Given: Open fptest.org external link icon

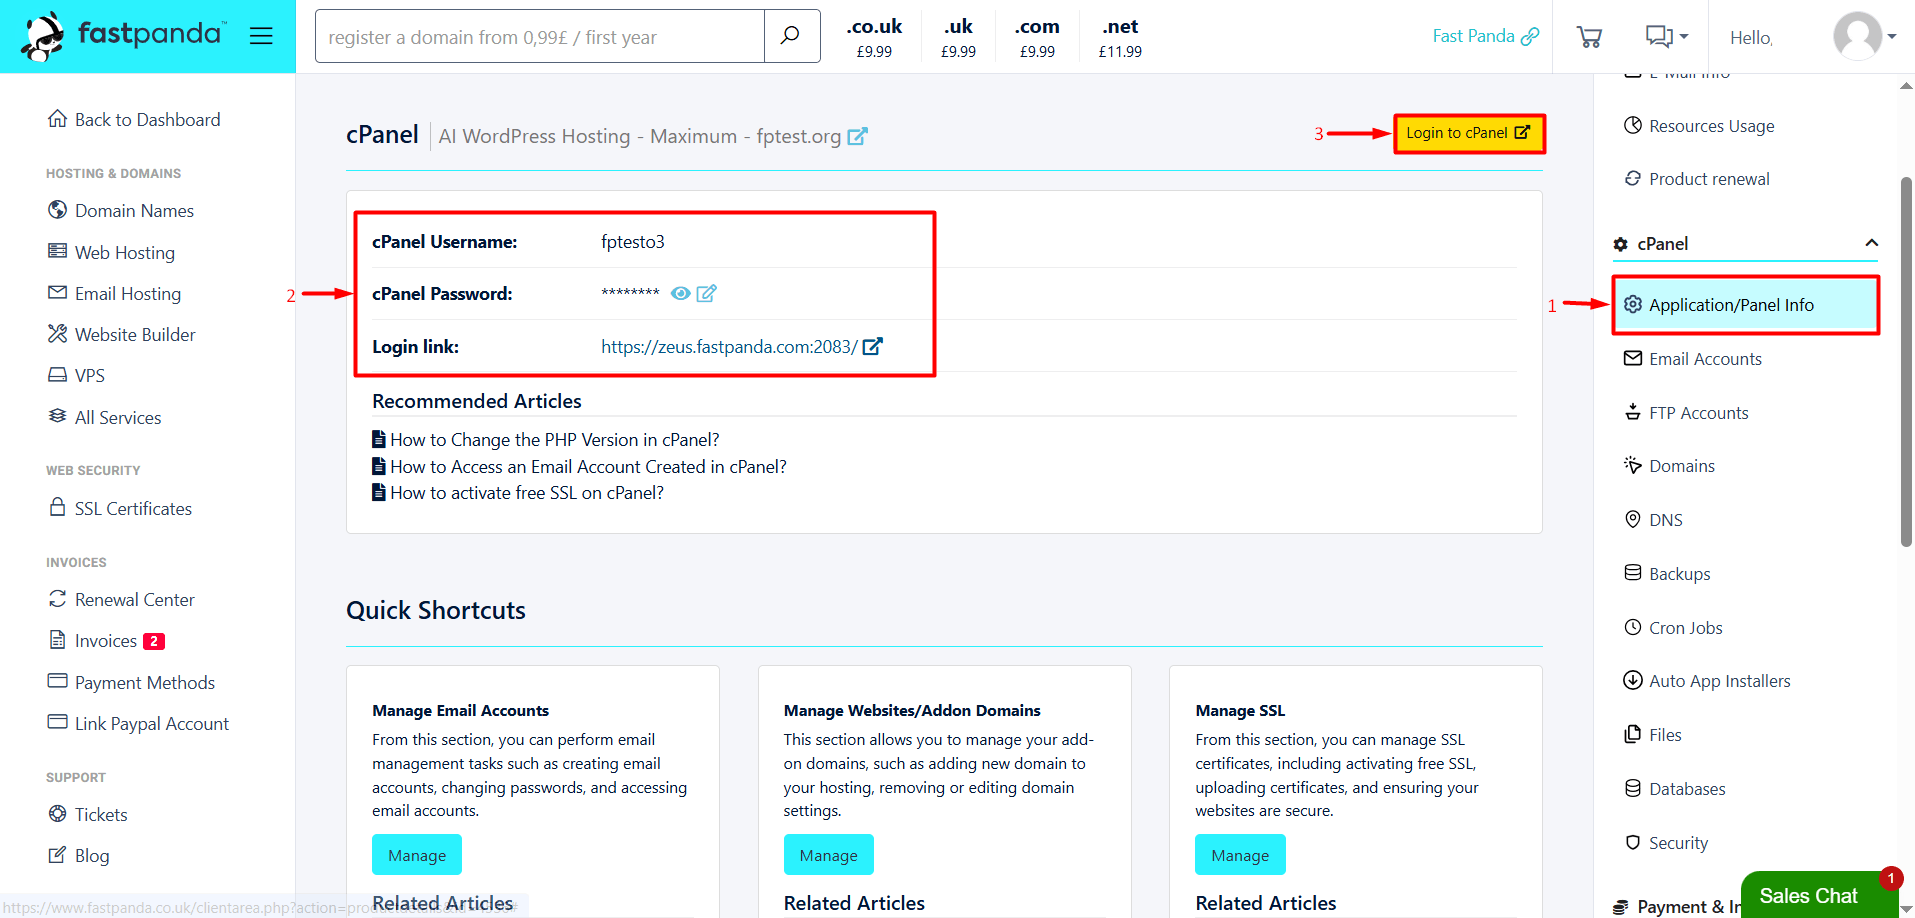Looking at the screenshot, I should coord(857,136).
